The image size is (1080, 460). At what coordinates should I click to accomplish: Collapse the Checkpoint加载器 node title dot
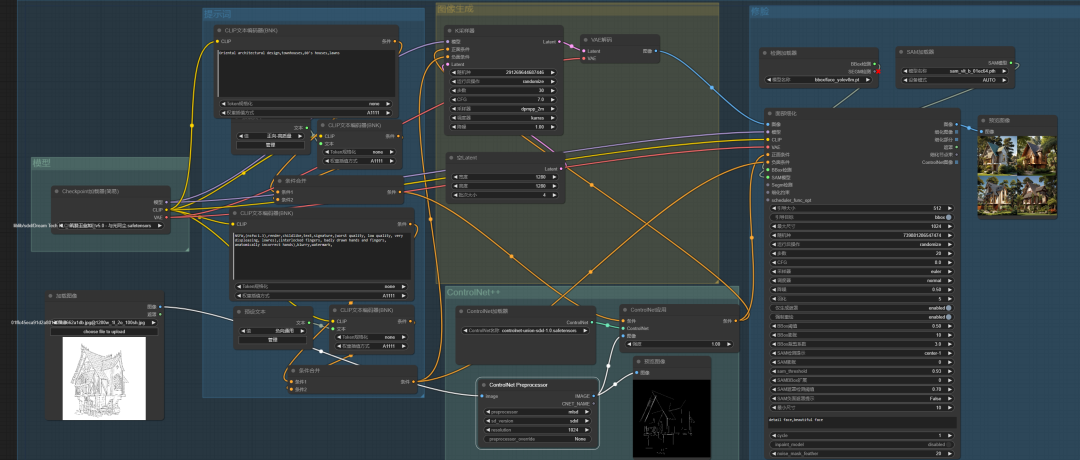(x=57, y=191)
